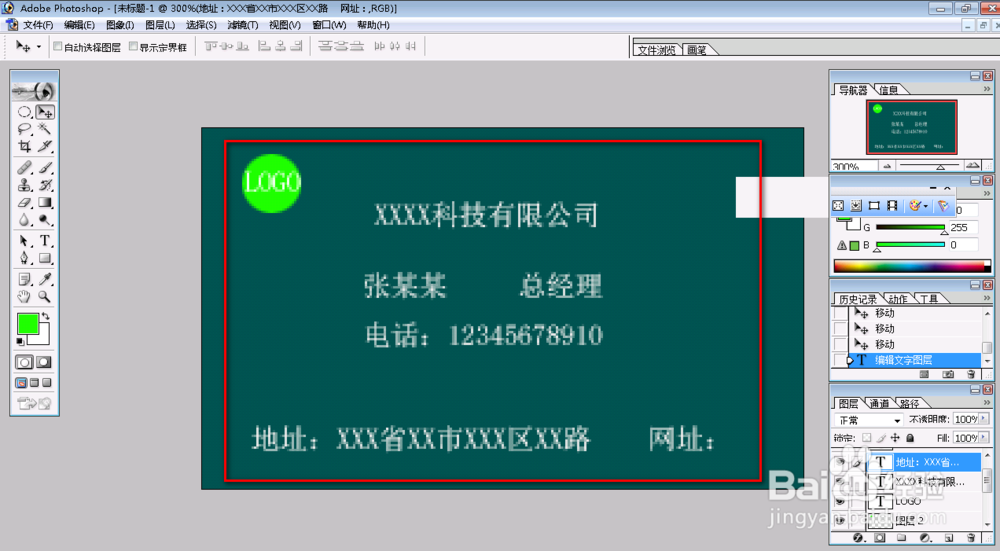Select the Elliptical Marquee tool

point(25,112)
